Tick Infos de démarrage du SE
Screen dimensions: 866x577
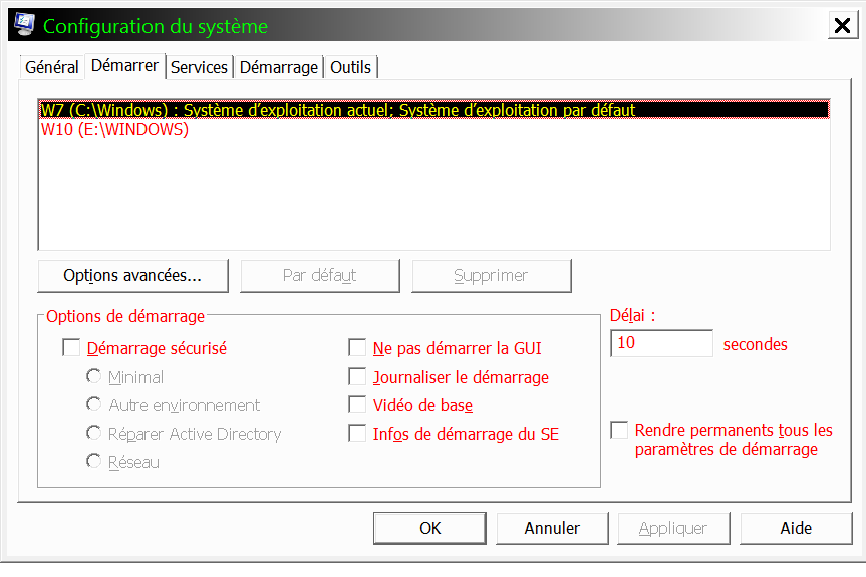[x=357, y=433]
